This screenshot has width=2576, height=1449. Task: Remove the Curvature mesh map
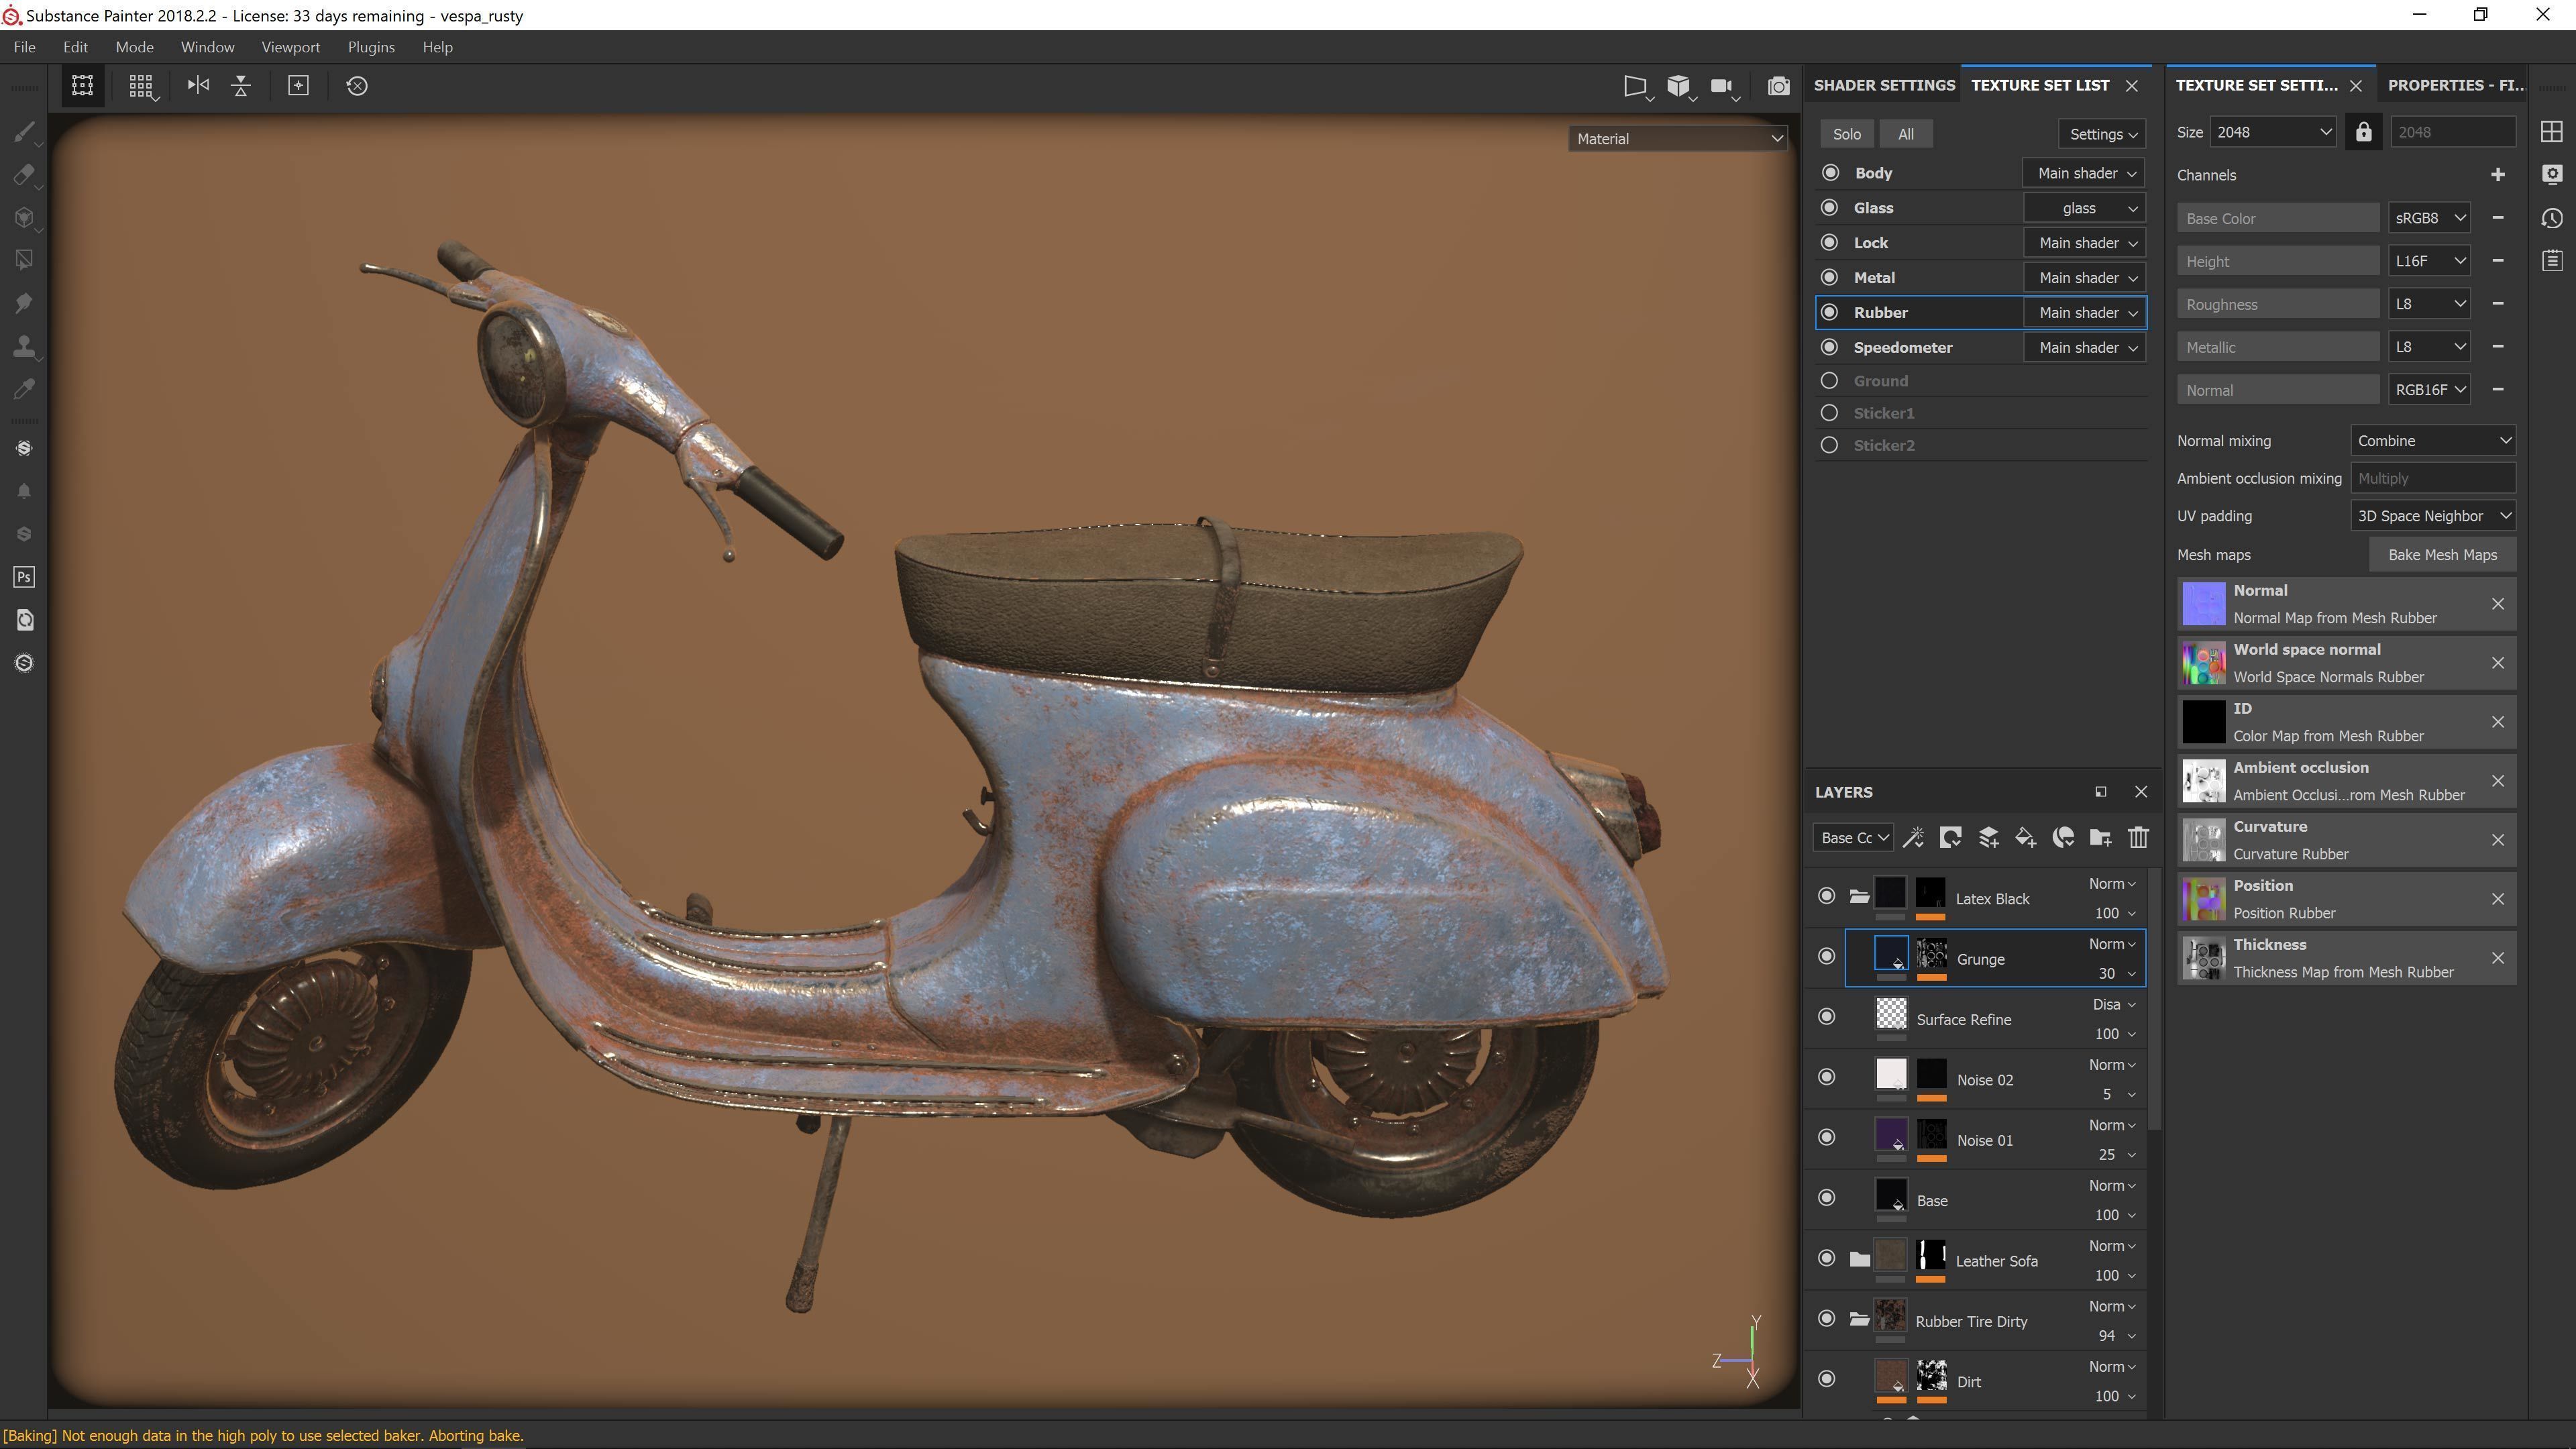(x=2498, y=840)
